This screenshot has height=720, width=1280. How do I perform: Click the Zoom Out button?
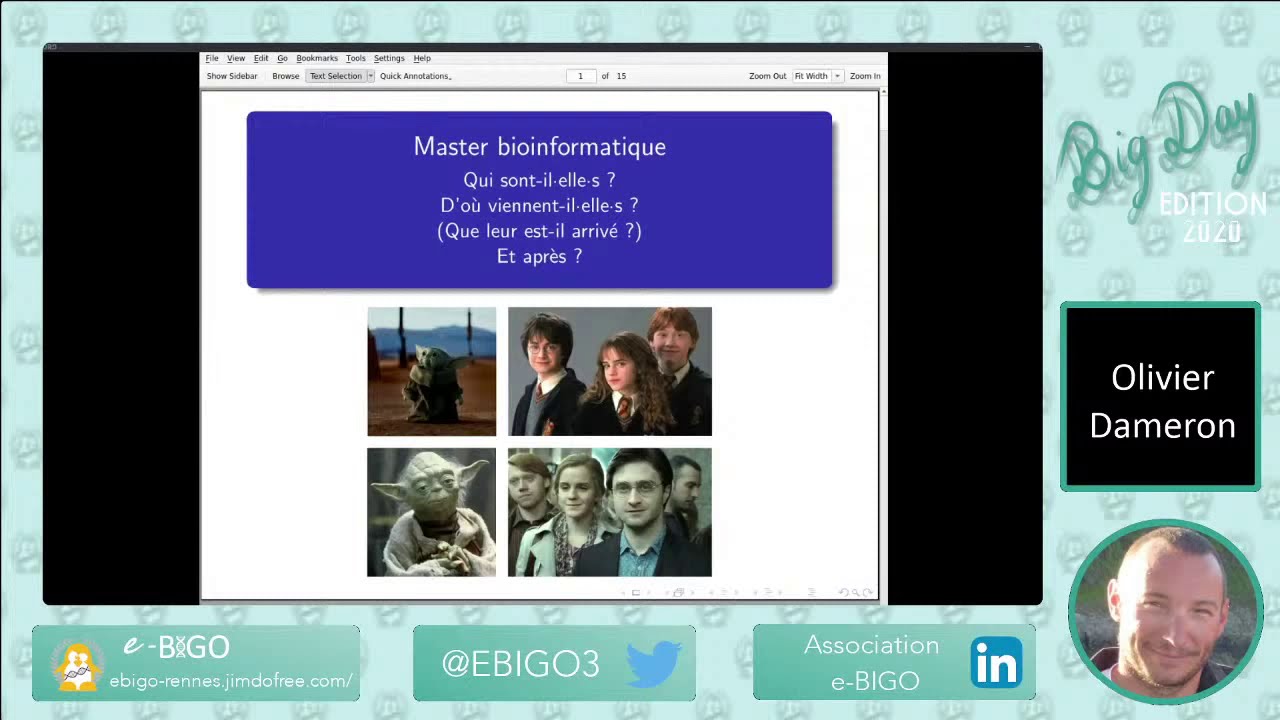768,76
